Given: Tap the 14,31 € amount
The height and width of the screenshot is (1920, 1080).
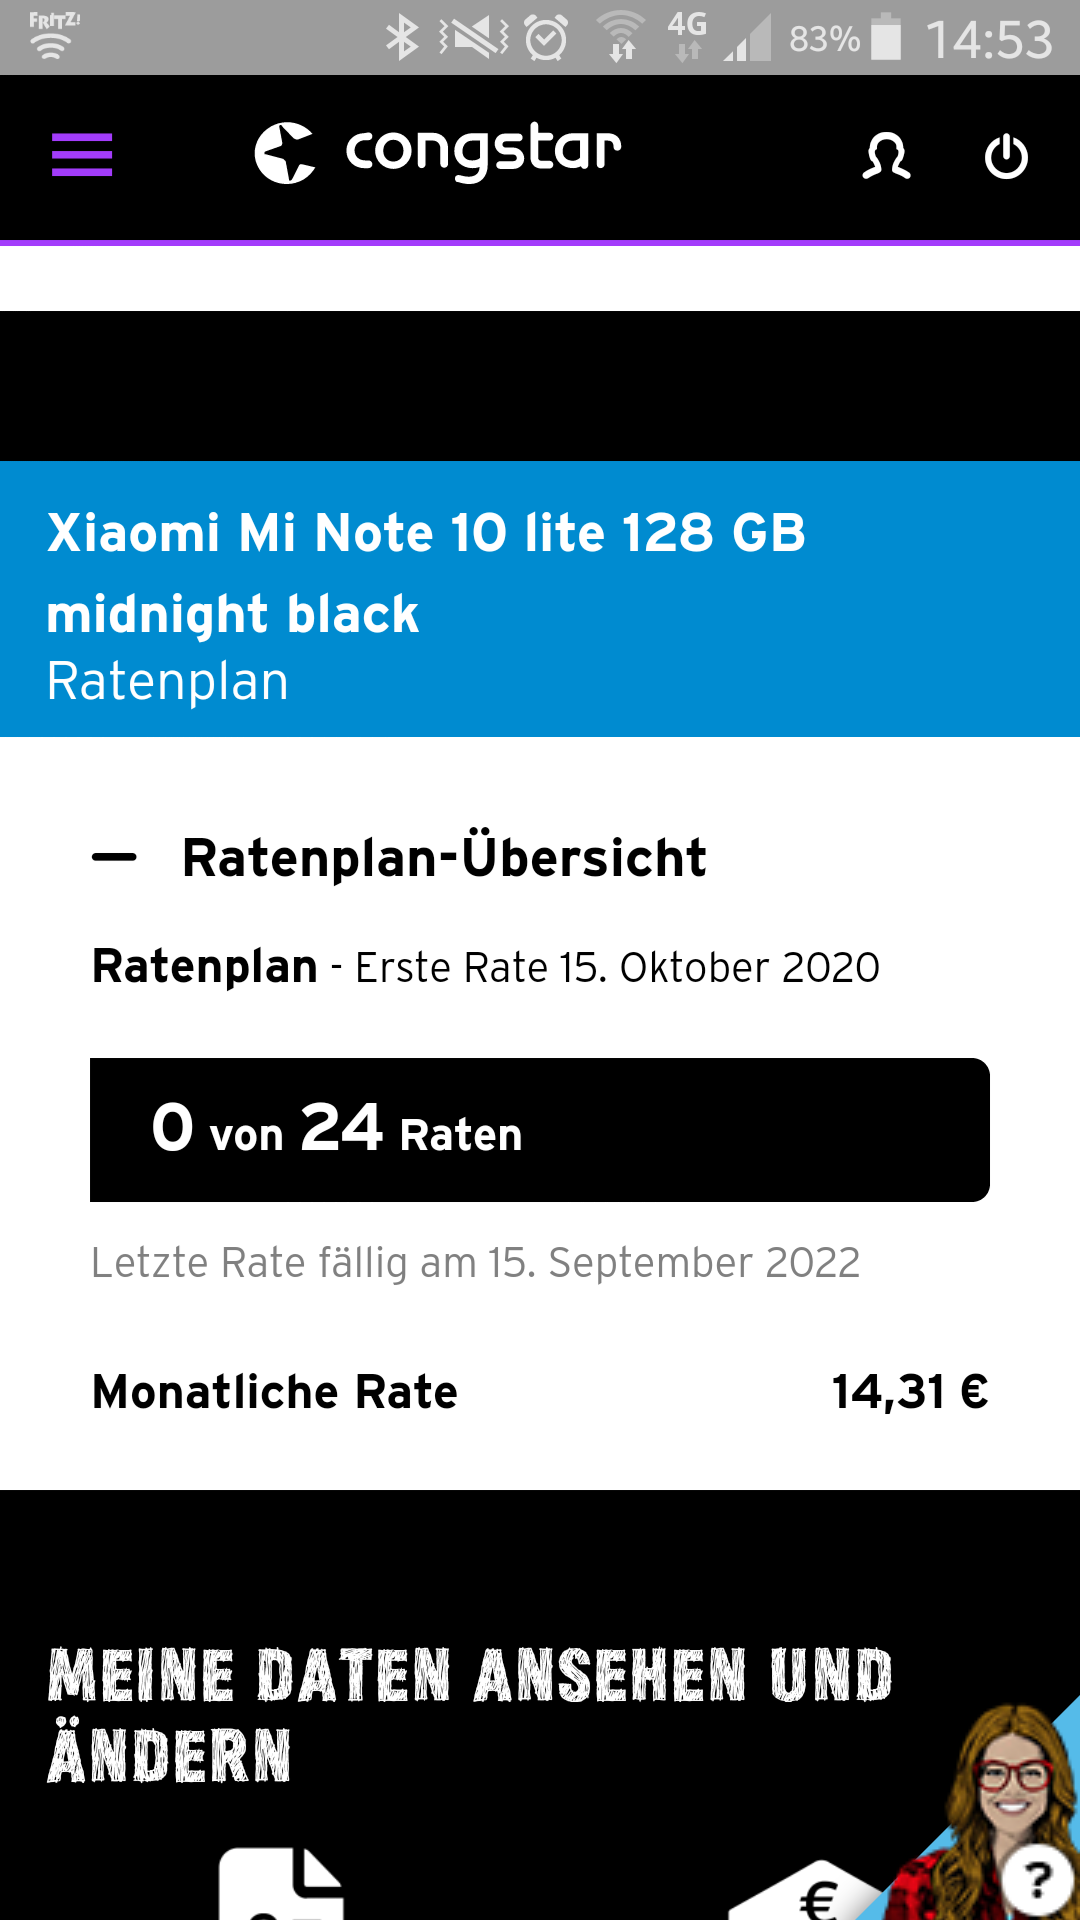Looking at the screenshot, I should 909,1392.
